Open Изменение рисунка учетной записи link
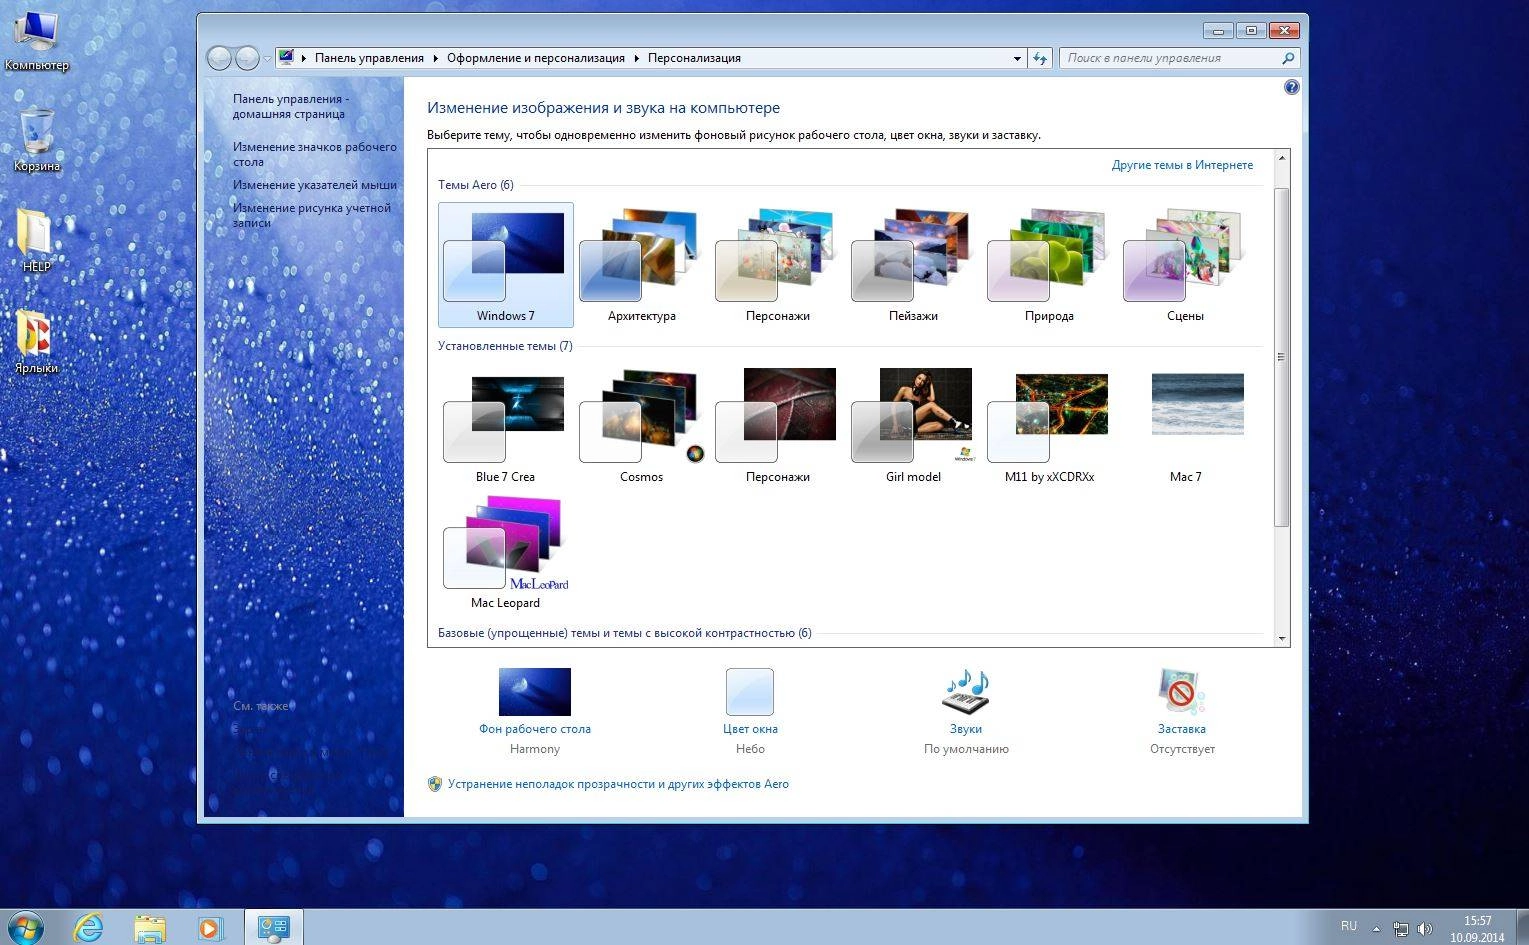 tap(311, 215)
